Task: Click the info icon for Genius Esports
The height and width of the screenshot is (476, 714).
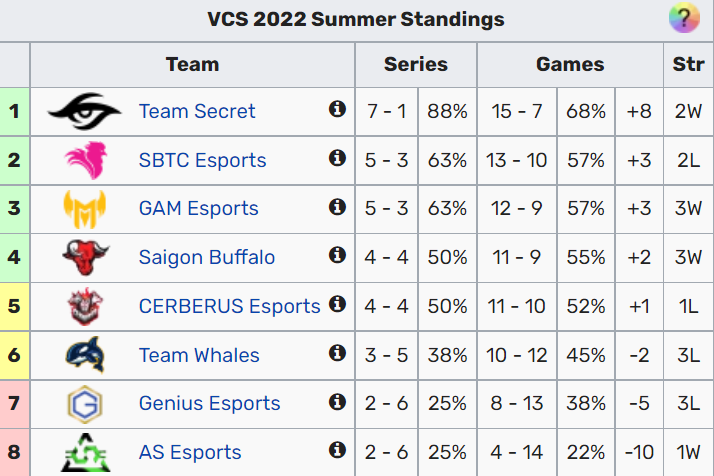Action: 337,402
